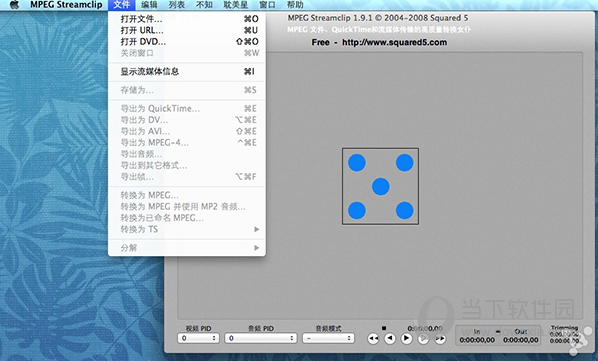Open the 音频模式 dropdown
Image resolution: width=598 pixels, height=361 pixels.
[328, 338]
